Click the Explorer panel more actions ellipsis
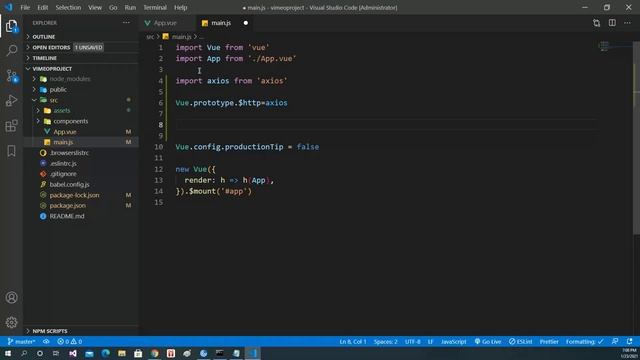 126,23
